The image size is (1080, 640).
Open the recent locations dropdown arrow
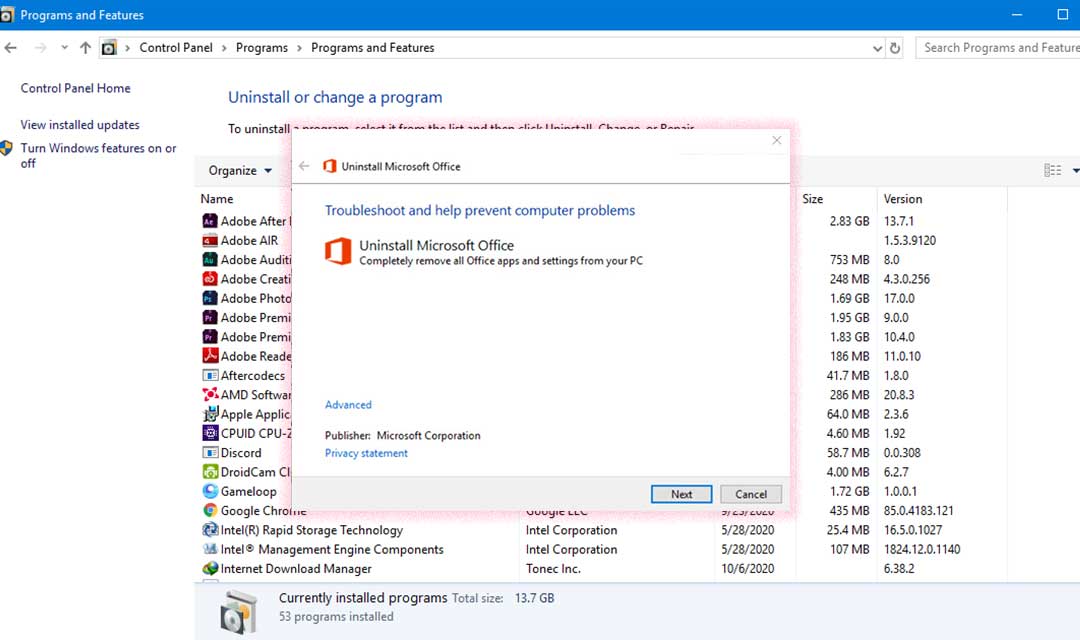[x=64, y=48]
